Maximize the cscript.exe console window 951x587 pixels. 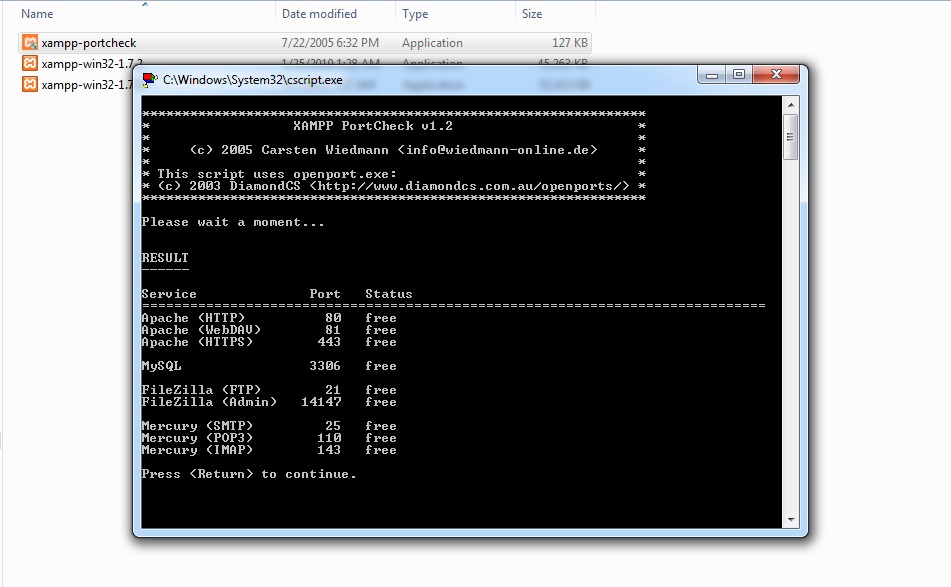click(739, 75)
